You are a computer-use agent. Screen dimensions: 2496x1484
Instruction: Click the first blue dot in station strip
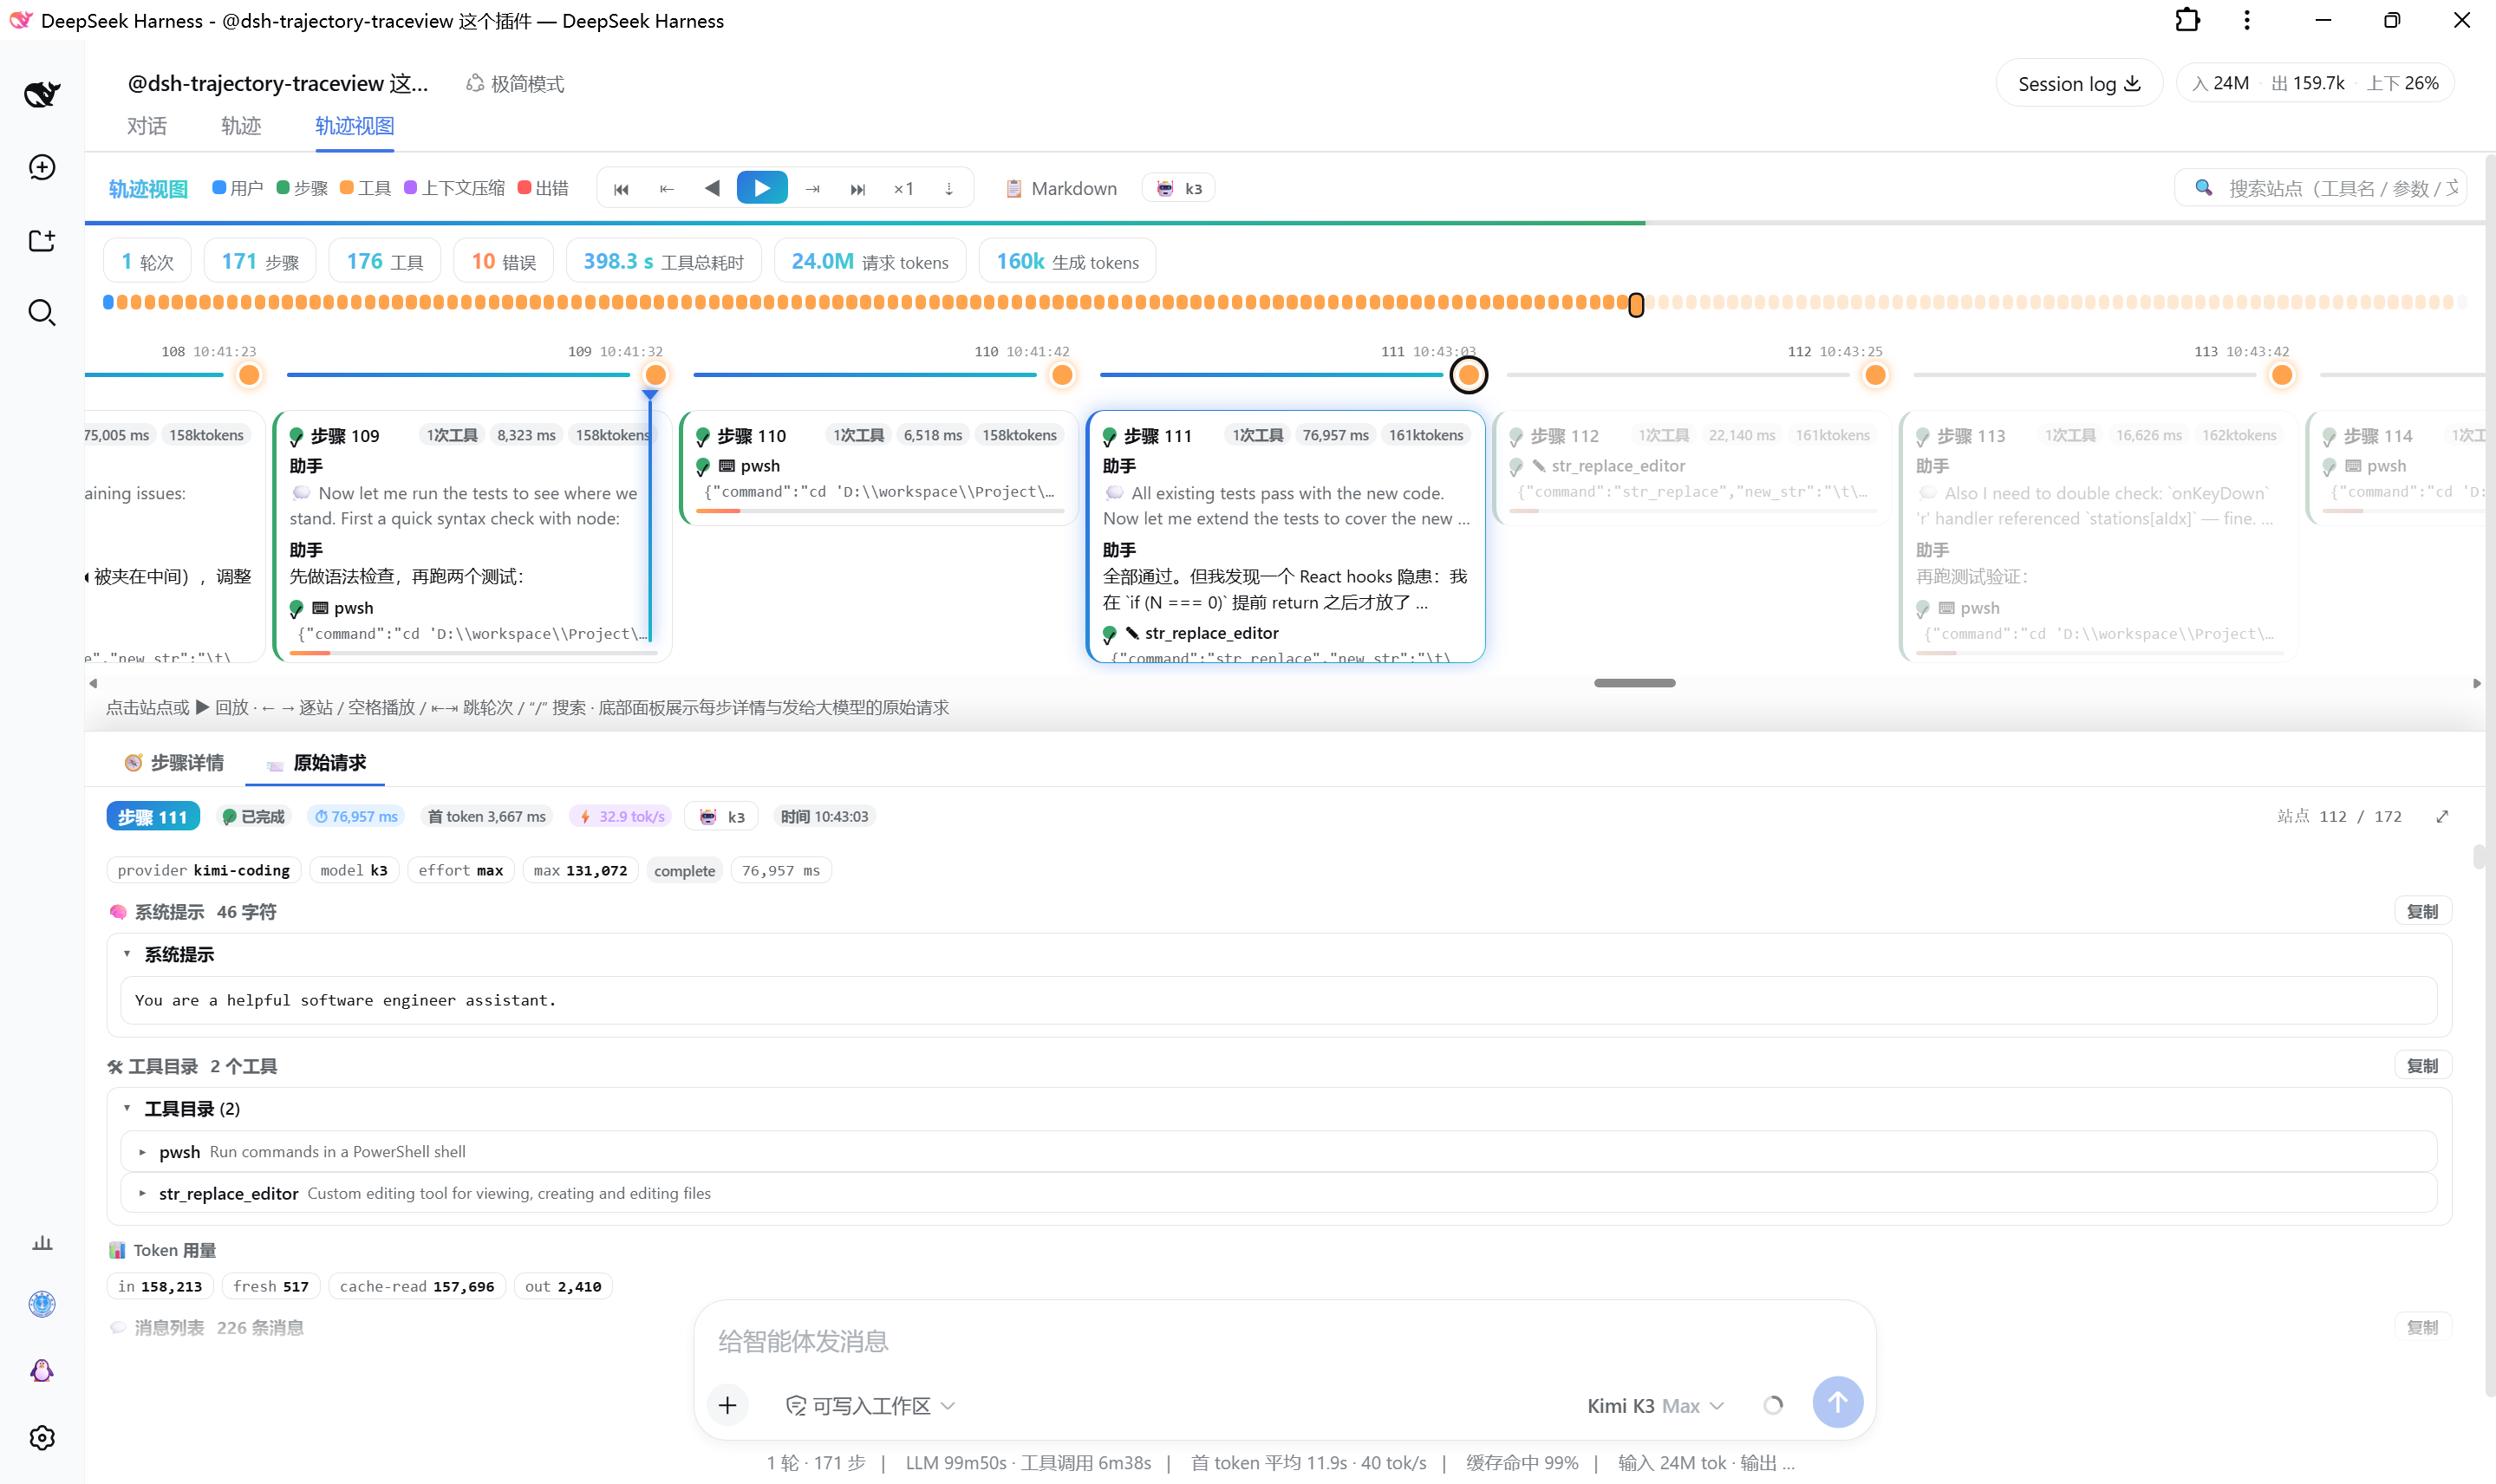click(108, 302)
